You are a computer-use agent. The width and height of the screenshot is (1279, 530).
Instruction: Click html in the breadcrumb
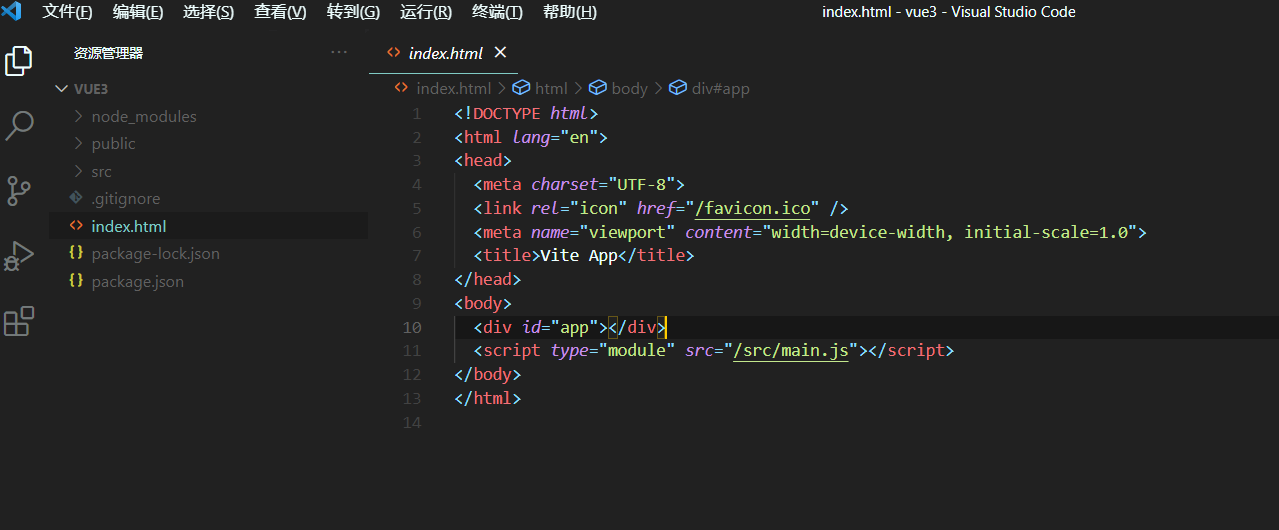tap(551, 88)
